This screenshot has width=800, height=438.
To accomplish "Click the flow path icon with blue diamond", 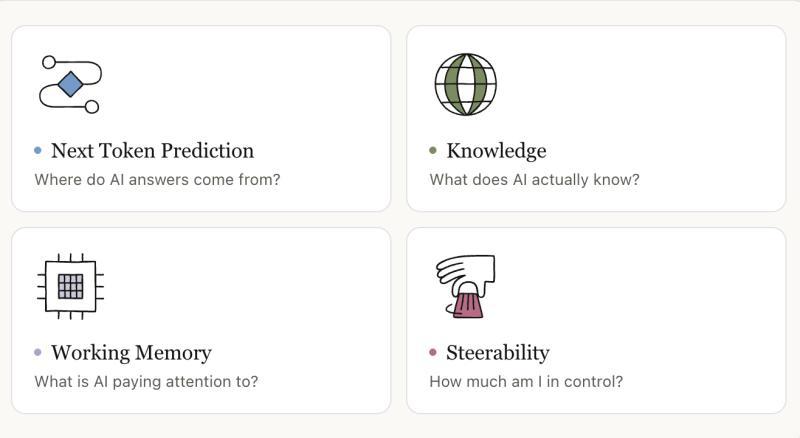I will [70, 84].
